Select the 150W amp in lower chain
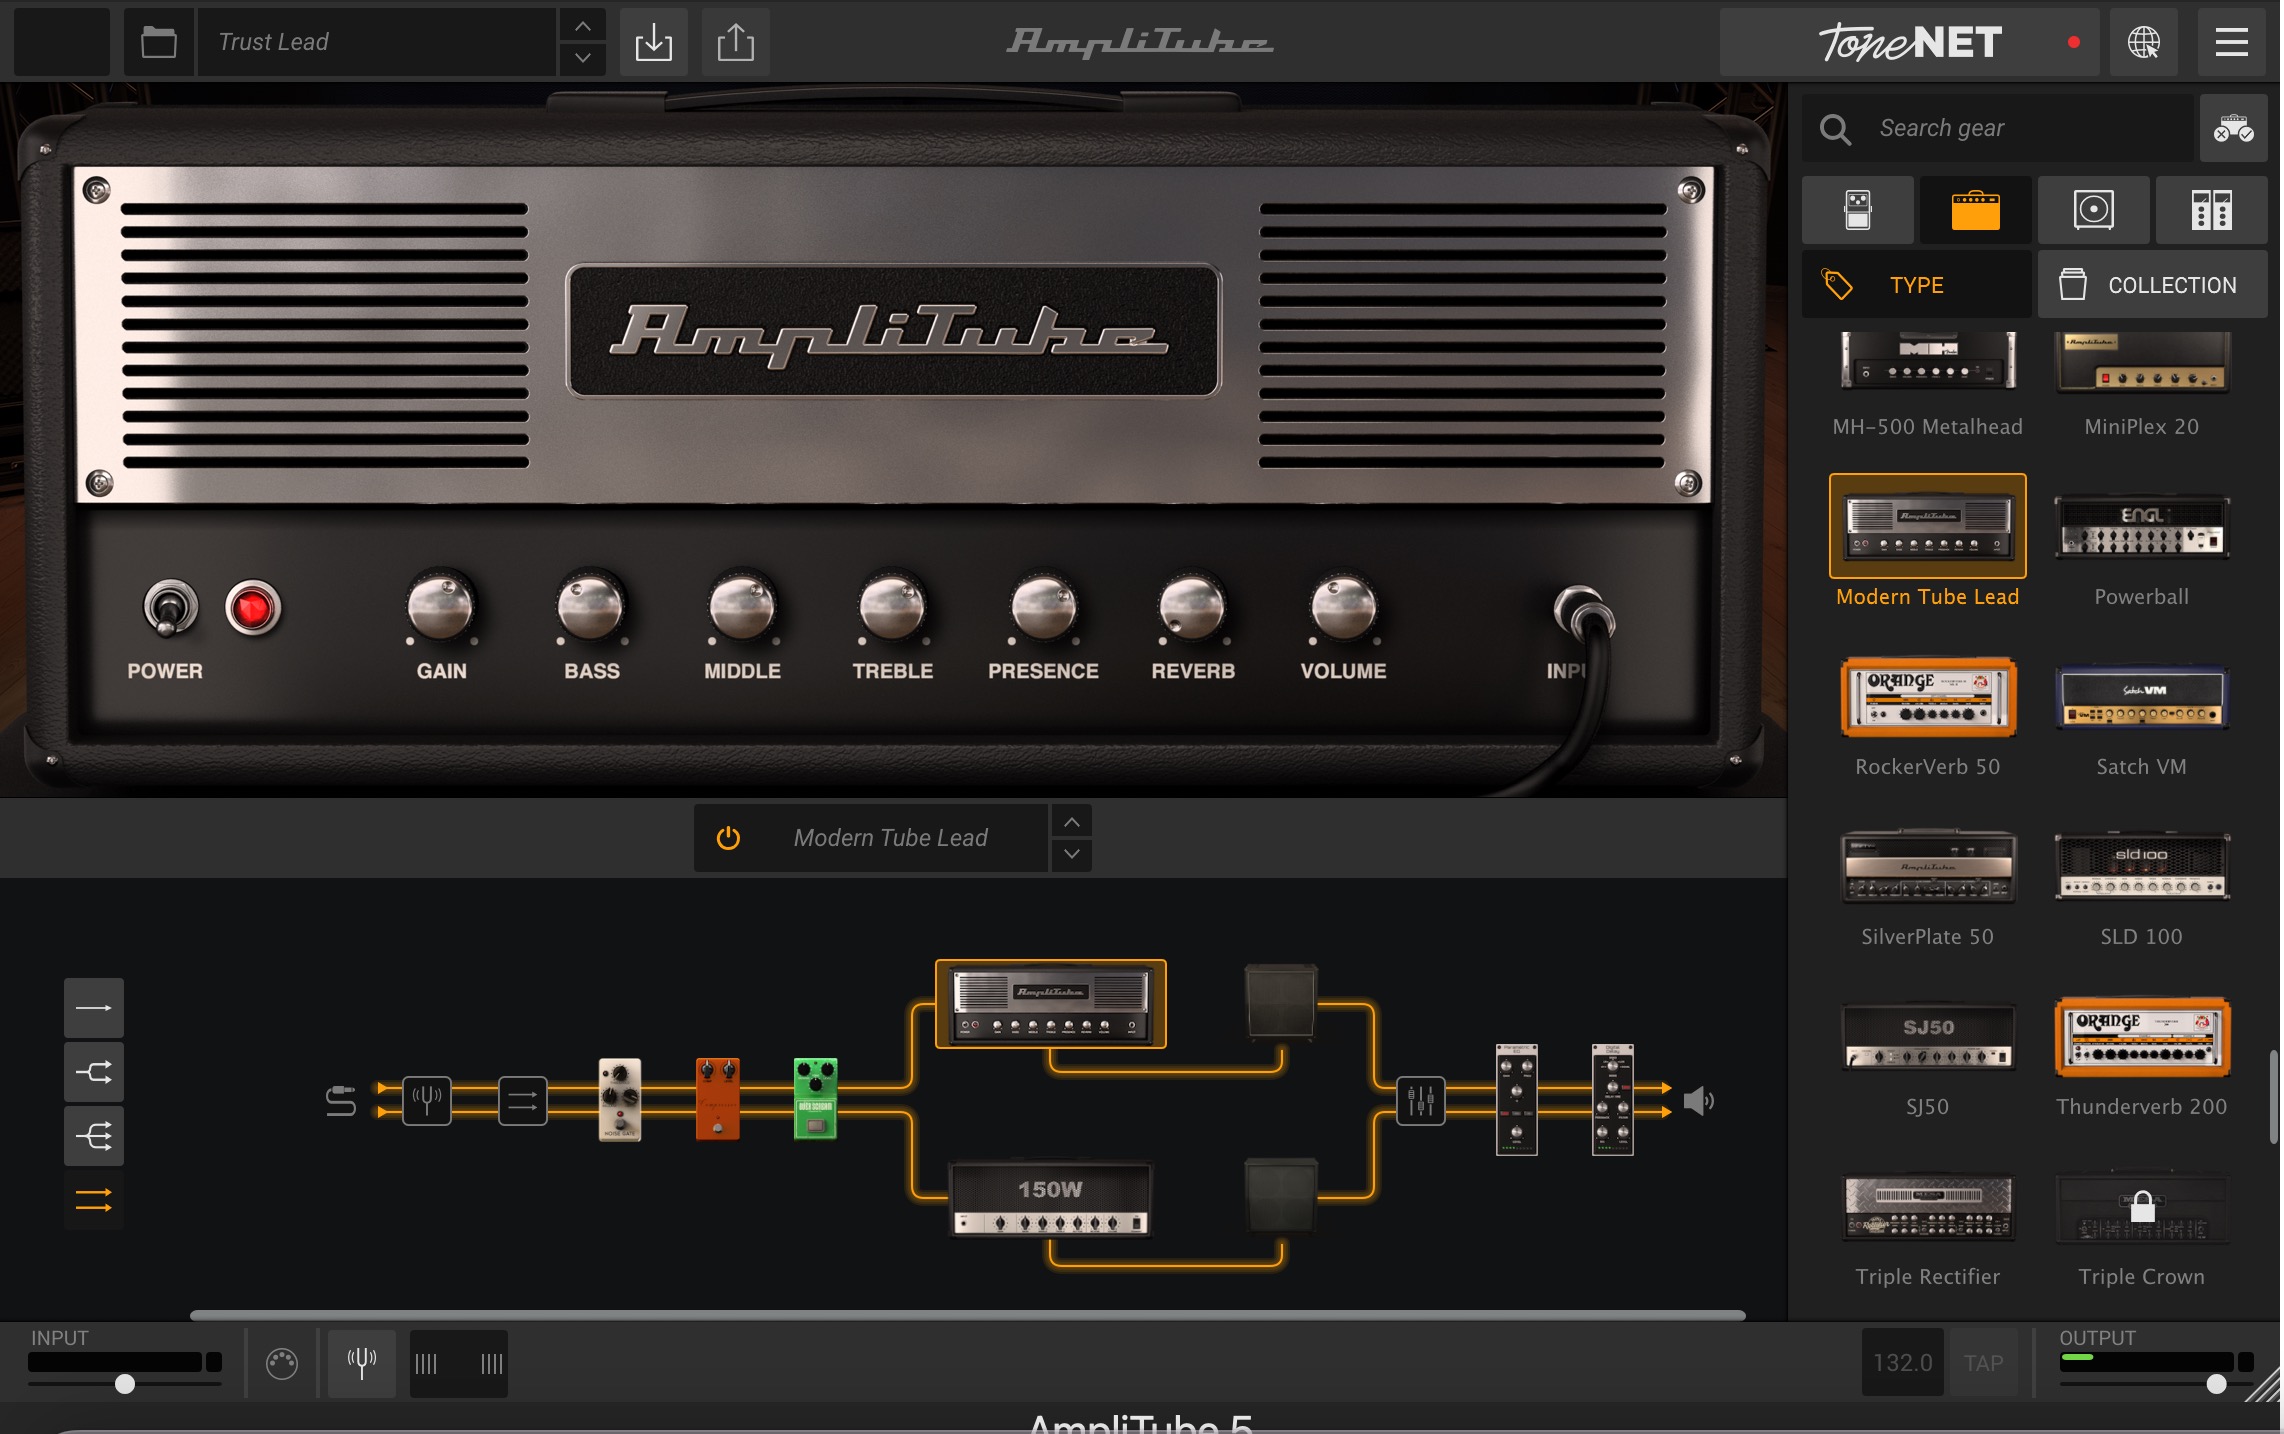2284x1434 pixels. [x=1050, y=1198]
